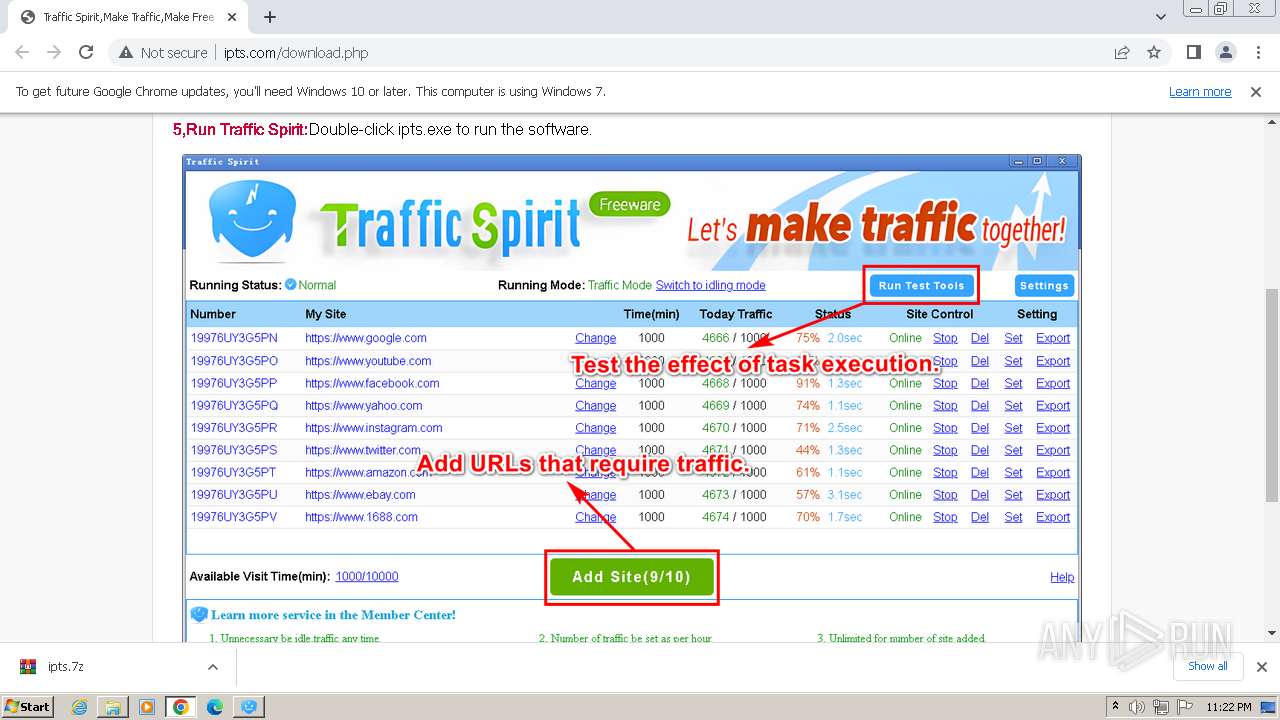Open Windows Explorer folder in taskbar
The width and height of the screenshot is (1280, 720).
[113, 706]
